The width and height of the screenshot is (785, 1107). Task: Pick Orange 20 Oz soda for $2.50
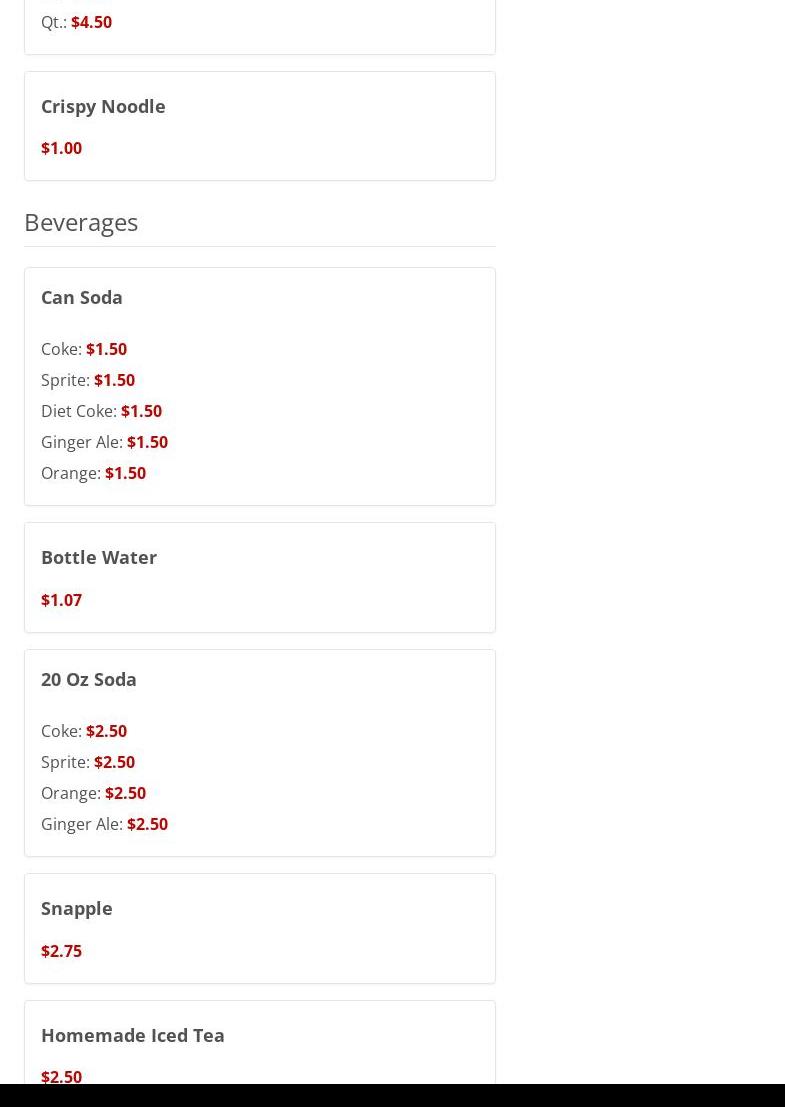93,793
